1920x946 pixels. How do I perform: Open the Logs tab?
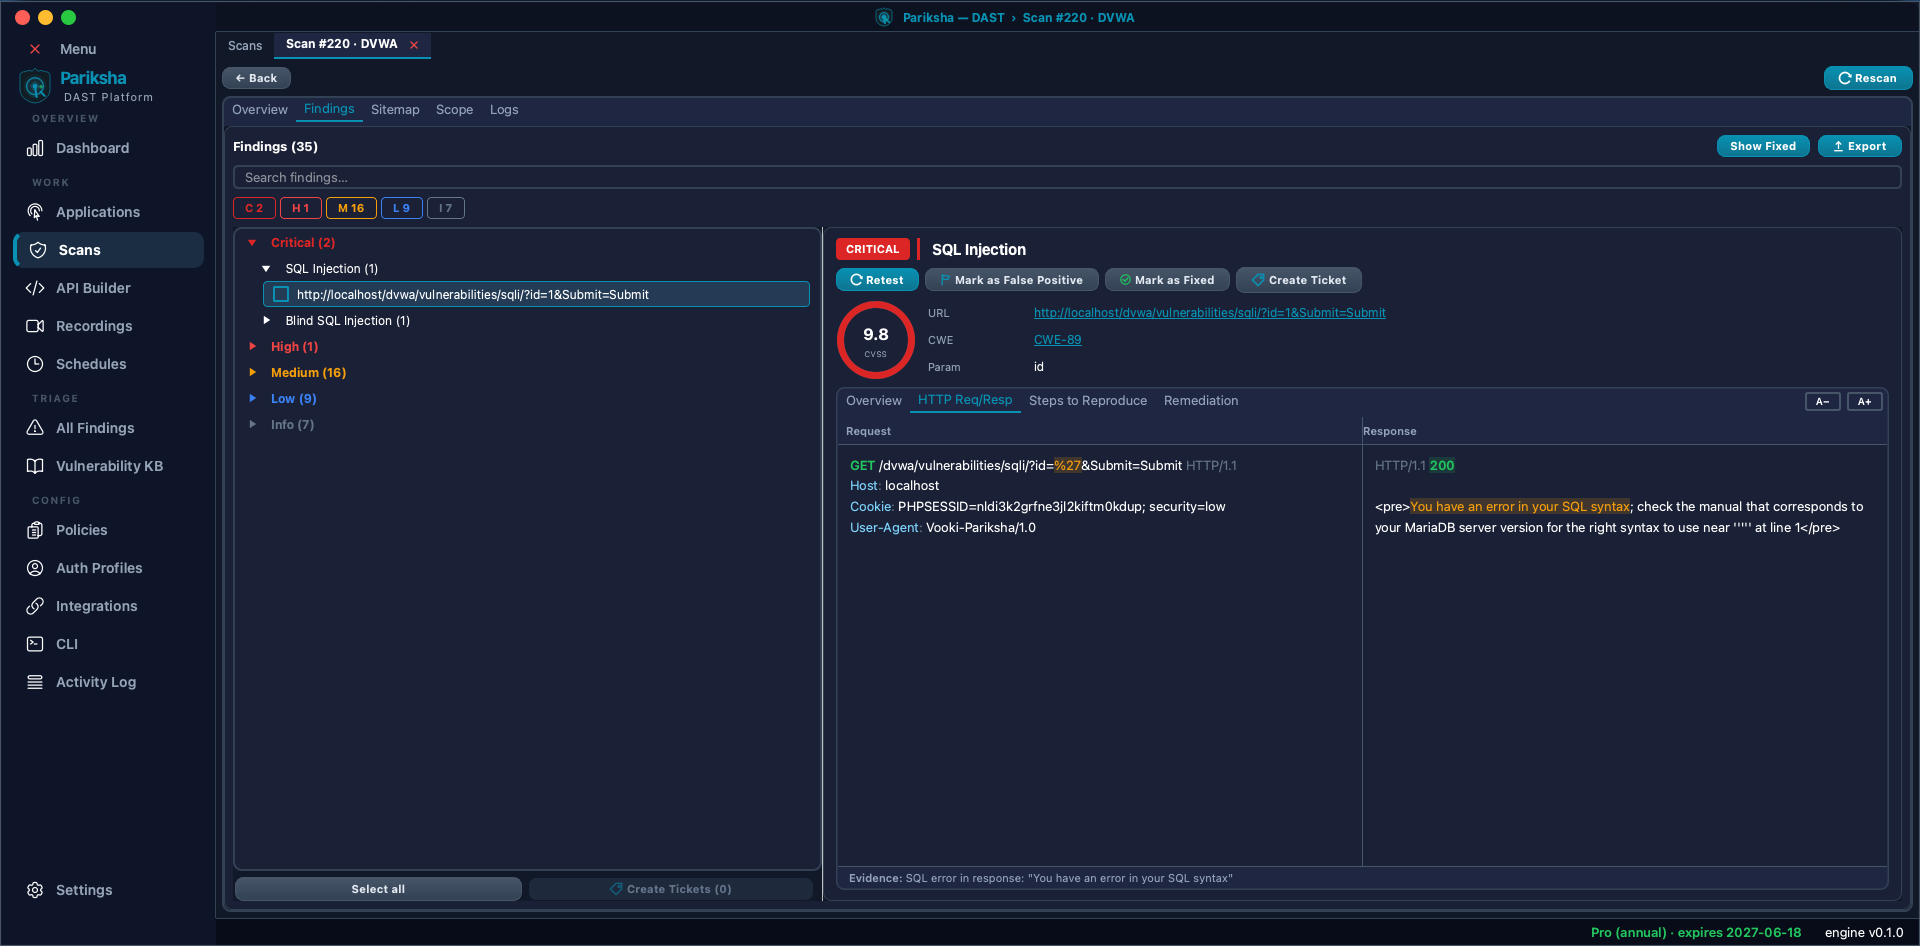point(504,110)
